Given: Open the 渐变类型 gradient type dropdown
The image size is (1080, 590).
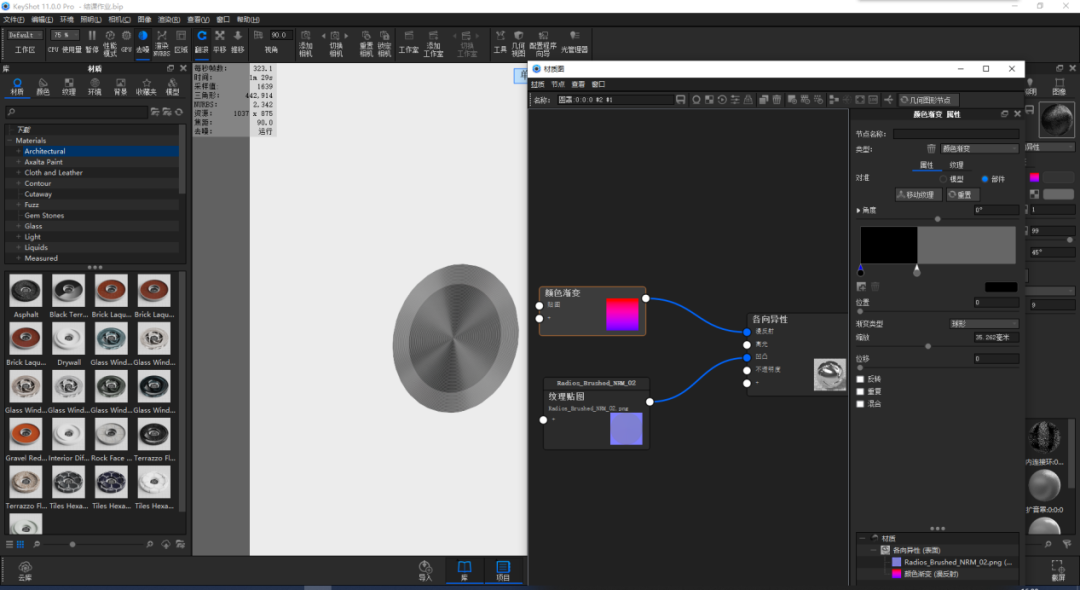Looking at the screenshot, I should 984,324.
